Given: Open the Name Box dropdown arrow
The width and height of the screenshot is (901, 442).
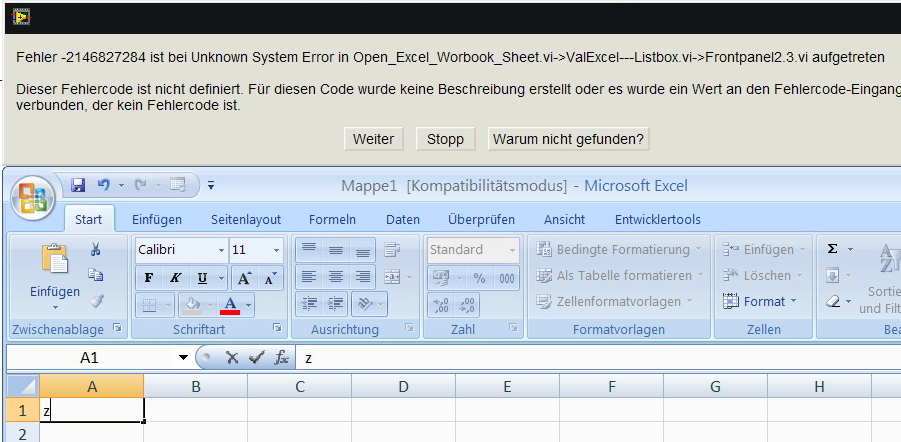Looking at the screenshot, I should pos(183,358).
